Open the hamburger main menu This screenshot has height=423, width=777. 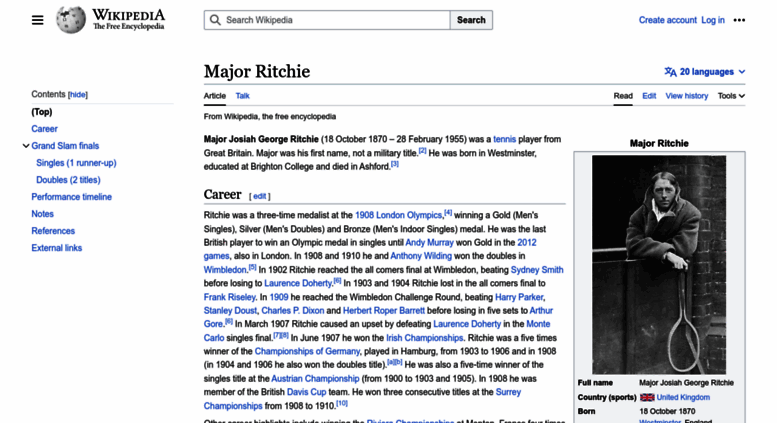tap(38, 20)
